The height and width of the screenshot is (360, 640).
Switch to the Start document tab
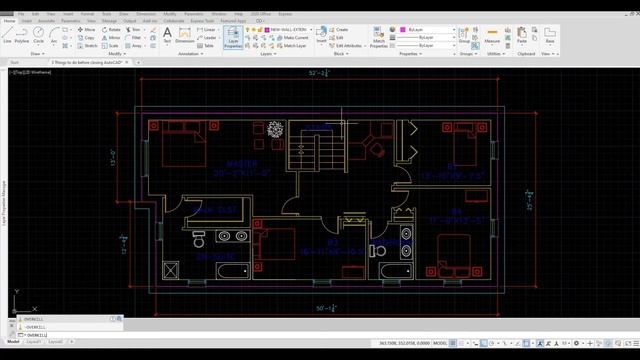14,62
